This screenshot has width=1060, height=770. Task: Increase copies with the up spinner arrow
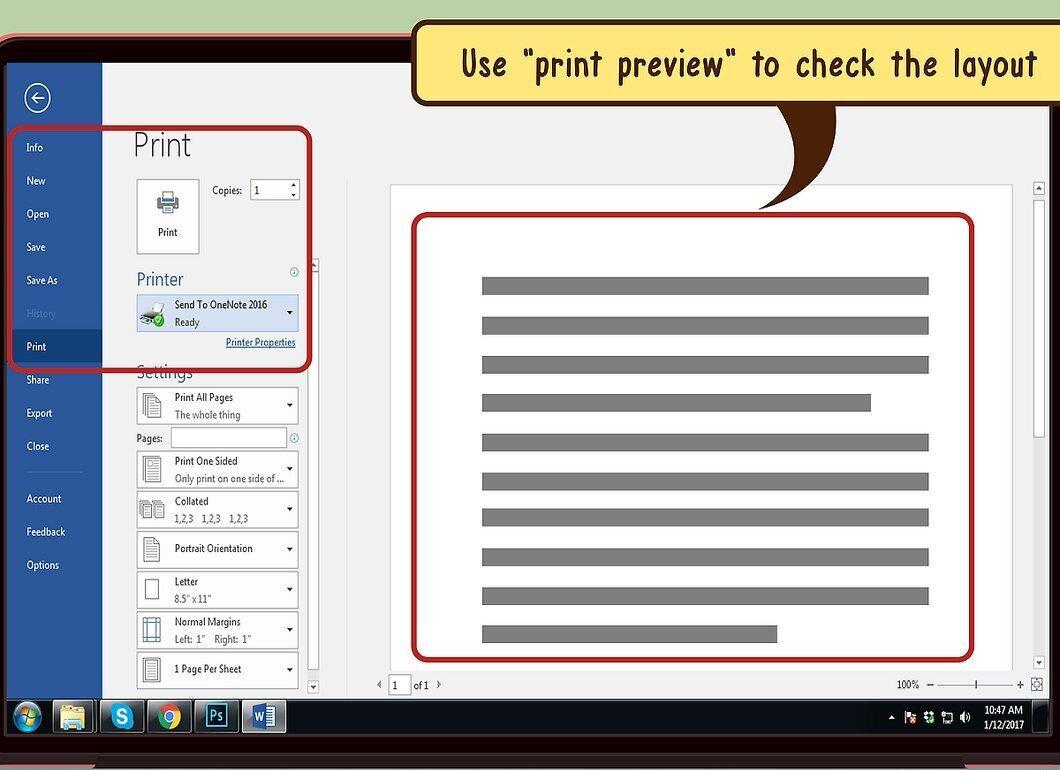293,185
